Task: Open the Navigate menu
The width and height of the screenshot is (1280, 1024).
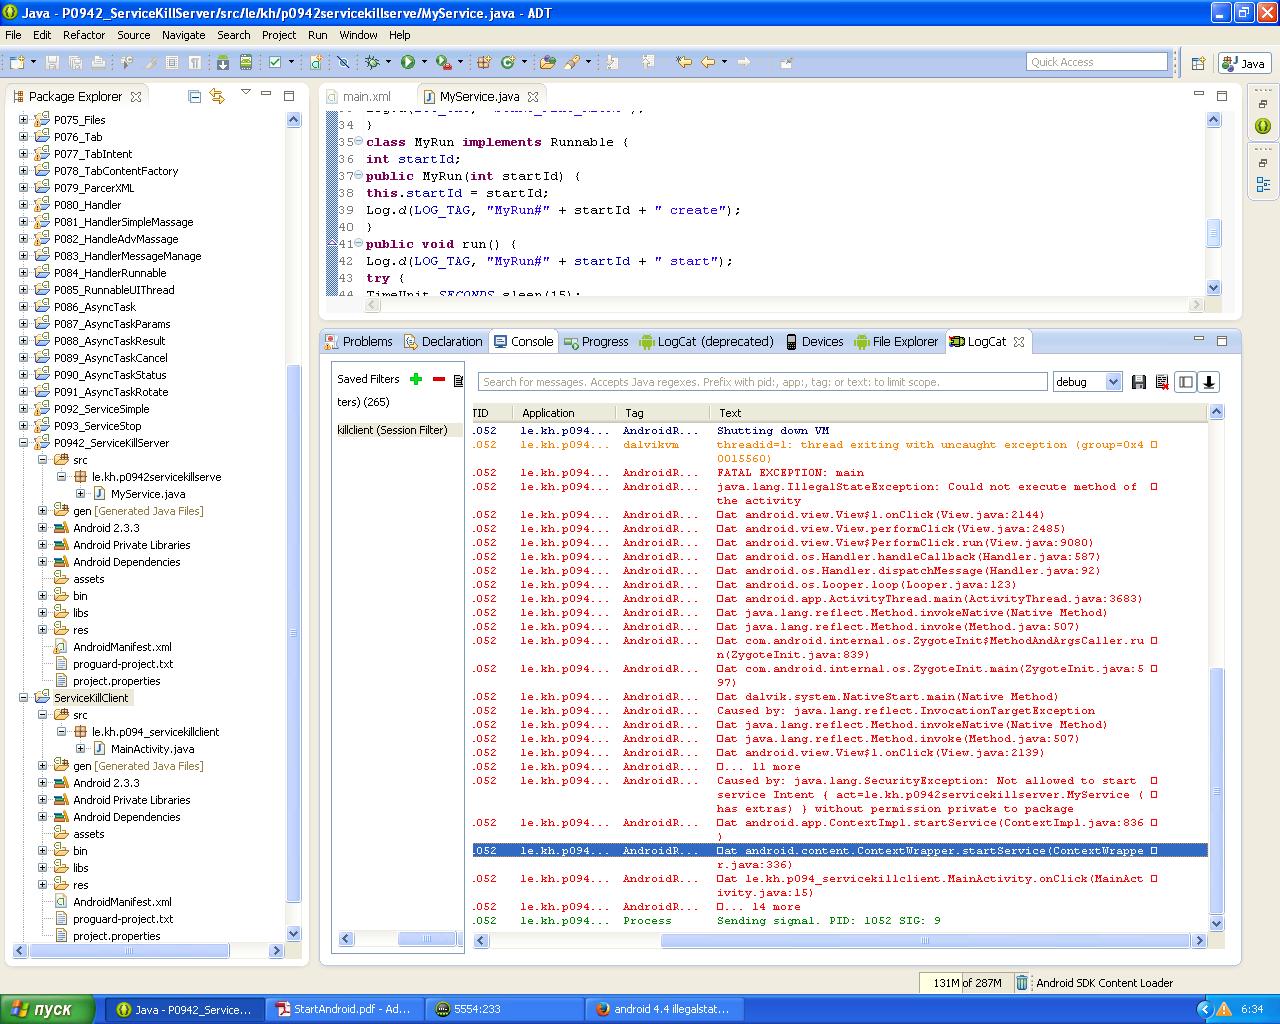Action: point(183,34)
